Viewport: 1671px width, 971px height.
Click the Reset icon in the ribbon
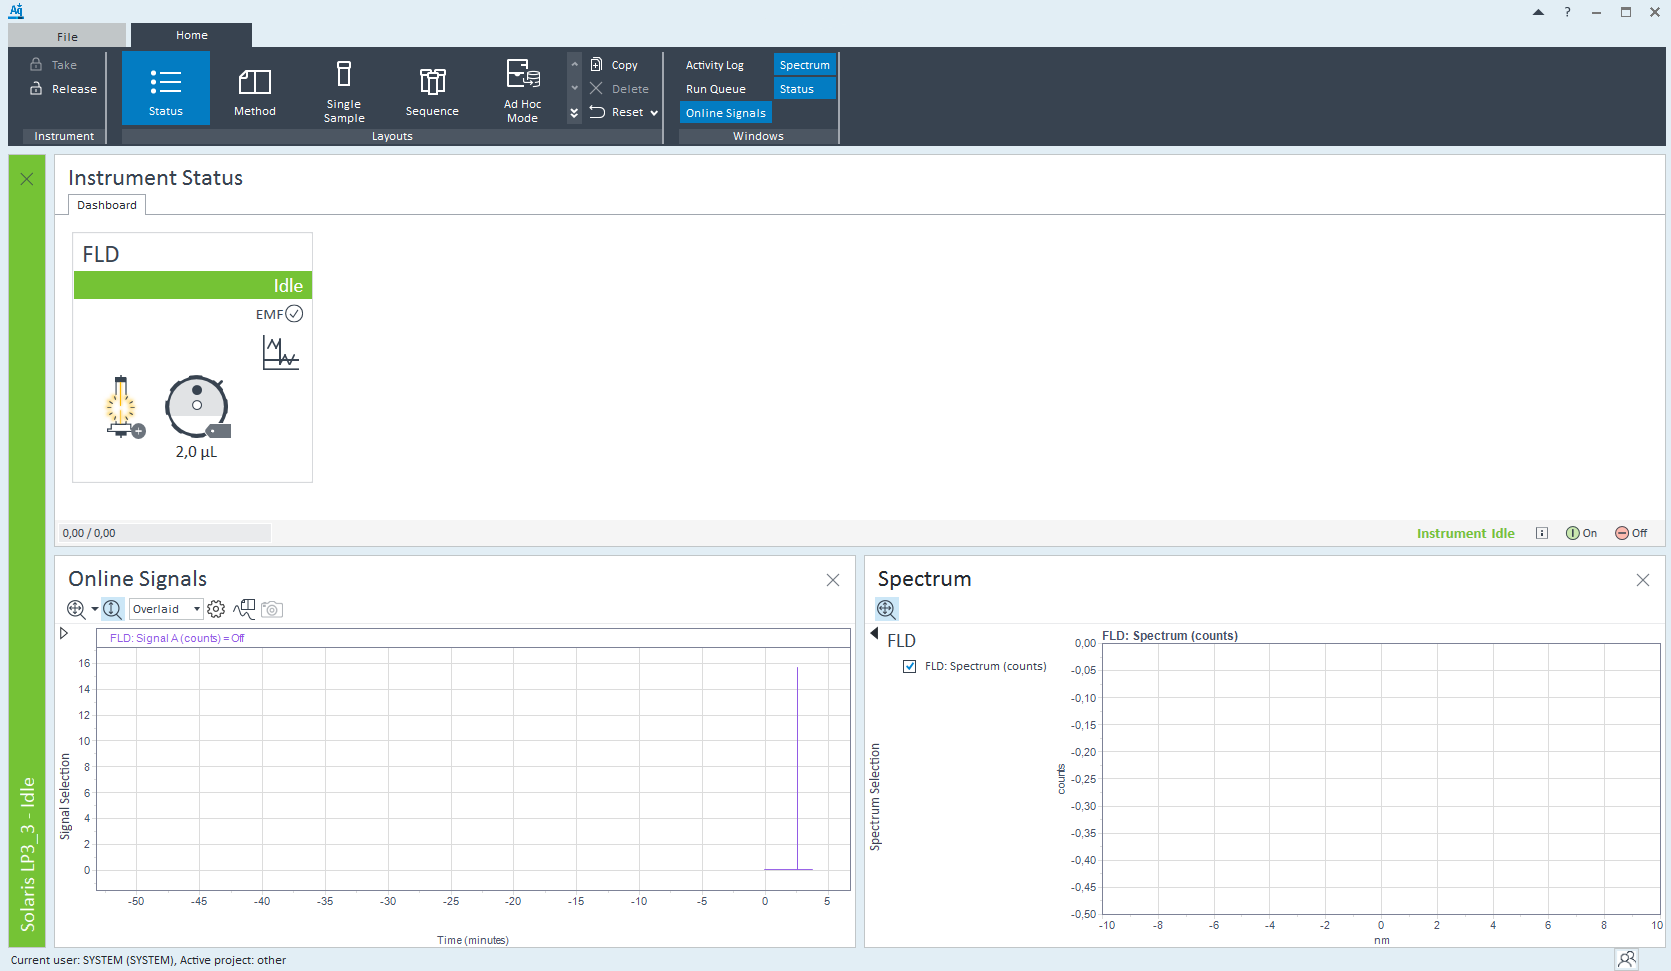point(597,112)
